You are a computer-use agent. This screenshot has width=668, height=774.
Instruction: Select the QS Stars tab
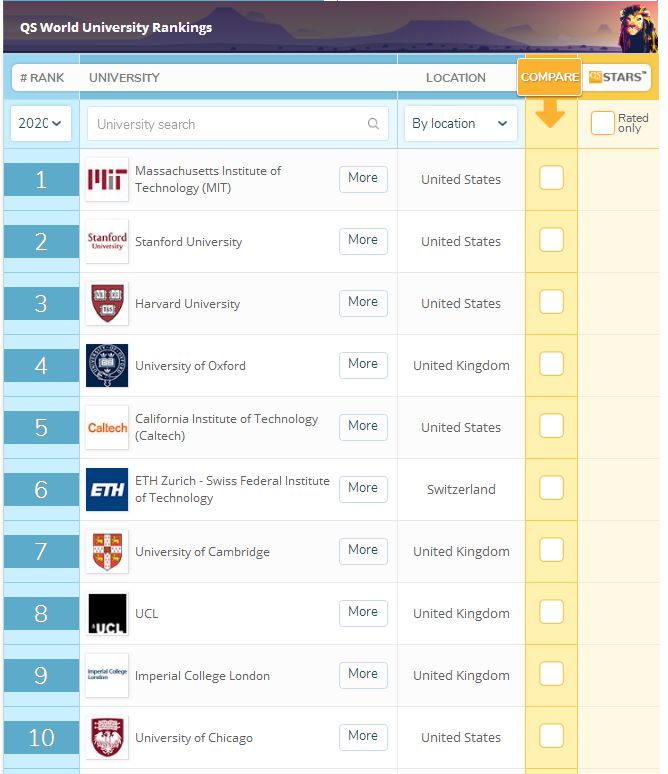coord(617,77)
